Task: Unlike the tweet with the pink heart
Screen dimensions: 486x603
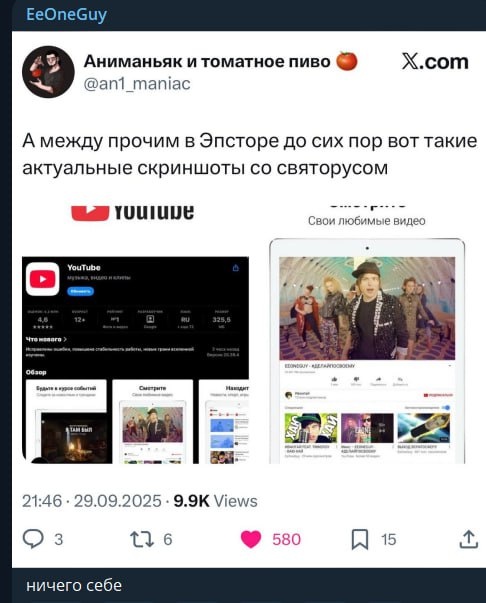Action: click(251, 539)
